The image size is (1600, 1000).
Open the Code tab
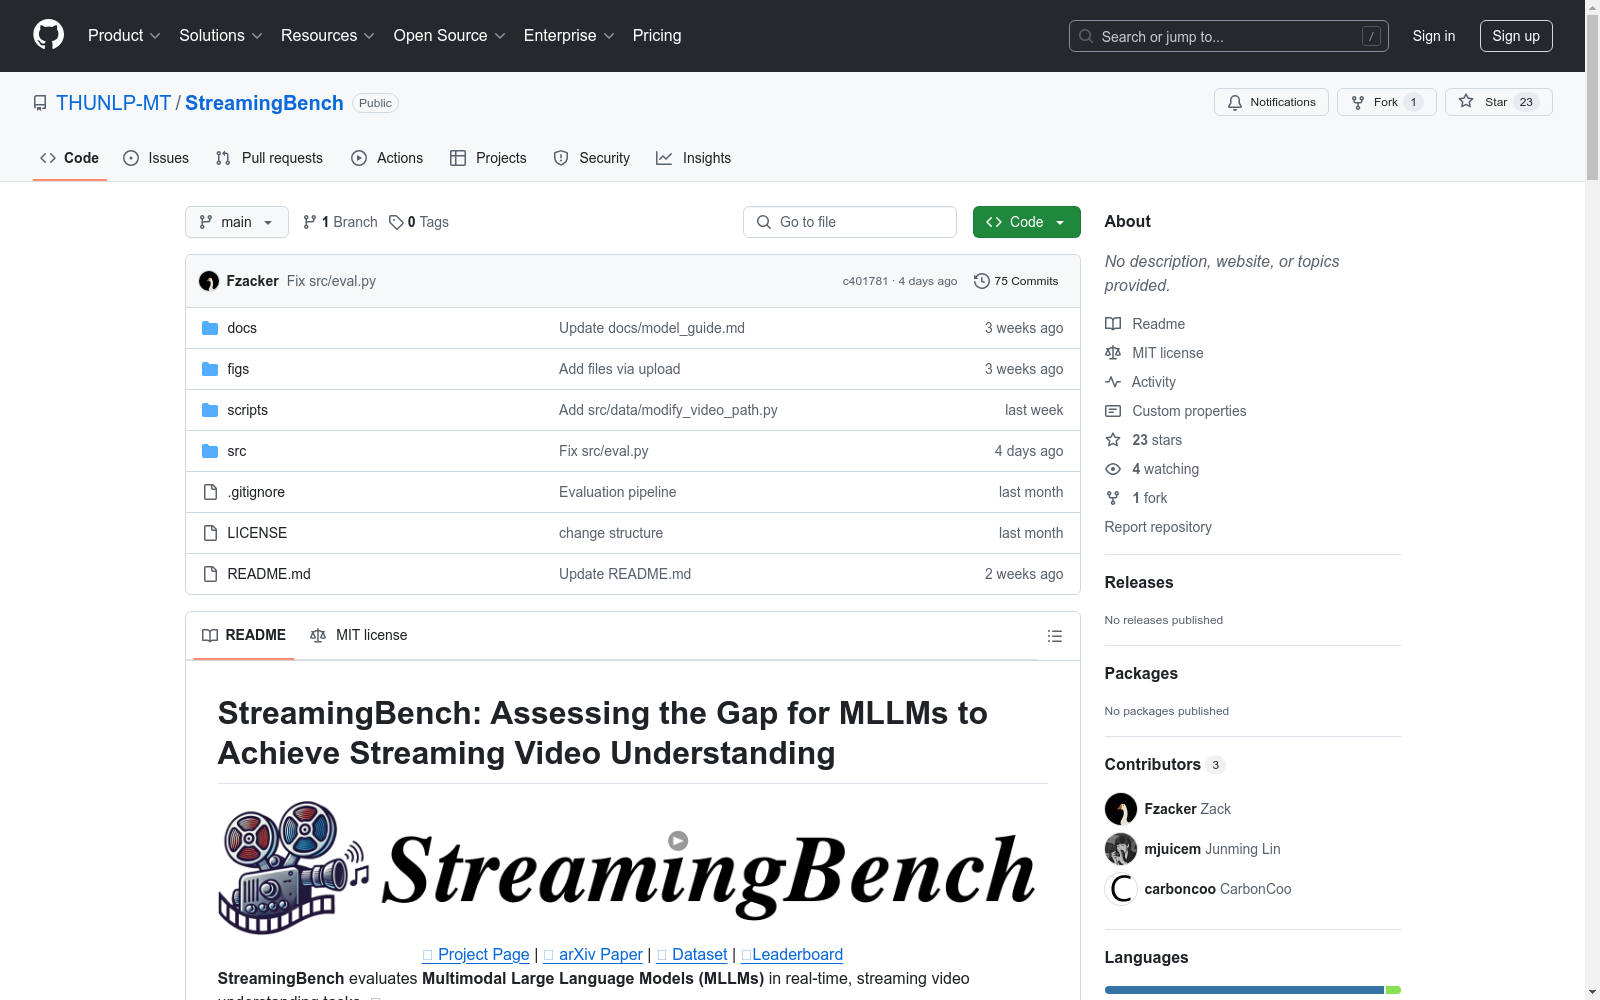point(70,158)
